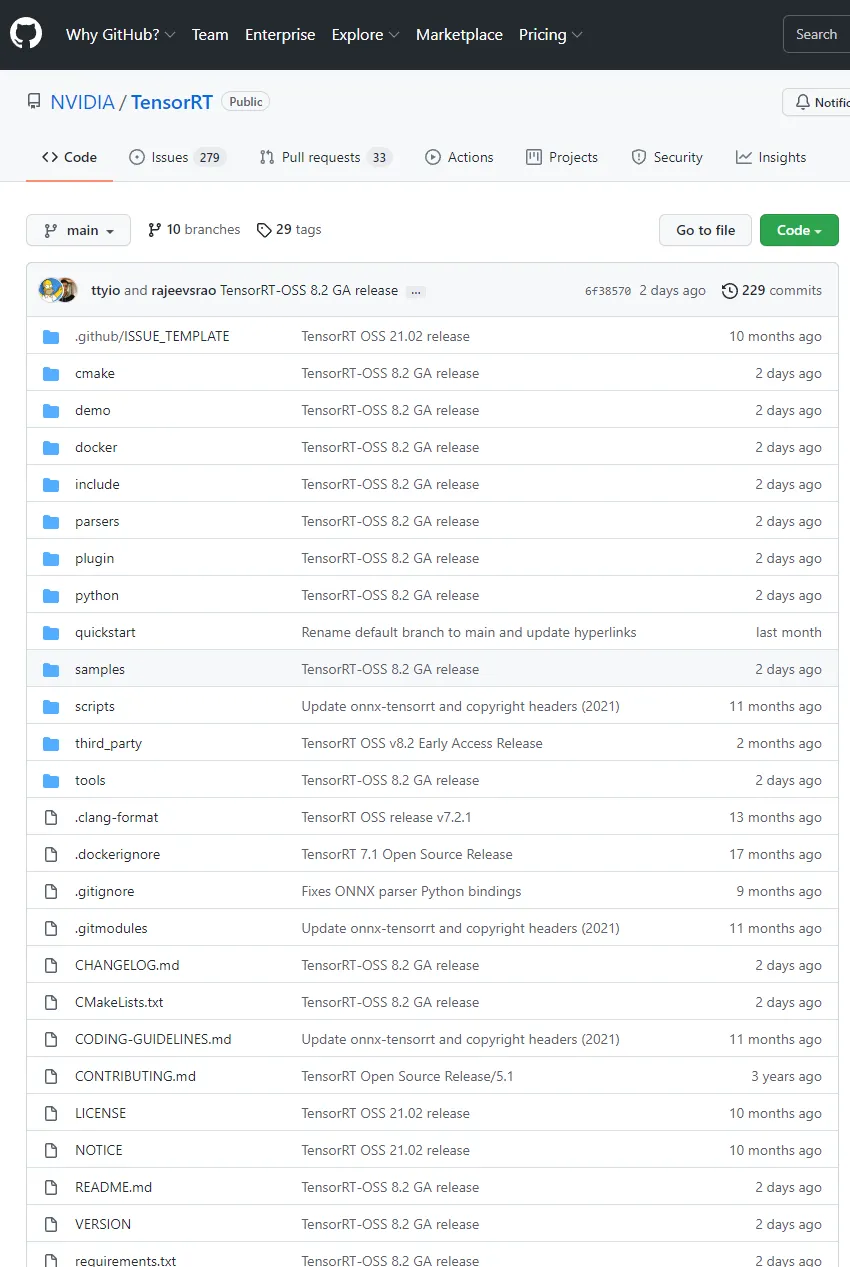Image resolution: width=850 pixels, height=1267 pixels.
Task: Click commit "TensorRT OSS v8.2 Early Access Release"
Action: [x=422, y=743]
